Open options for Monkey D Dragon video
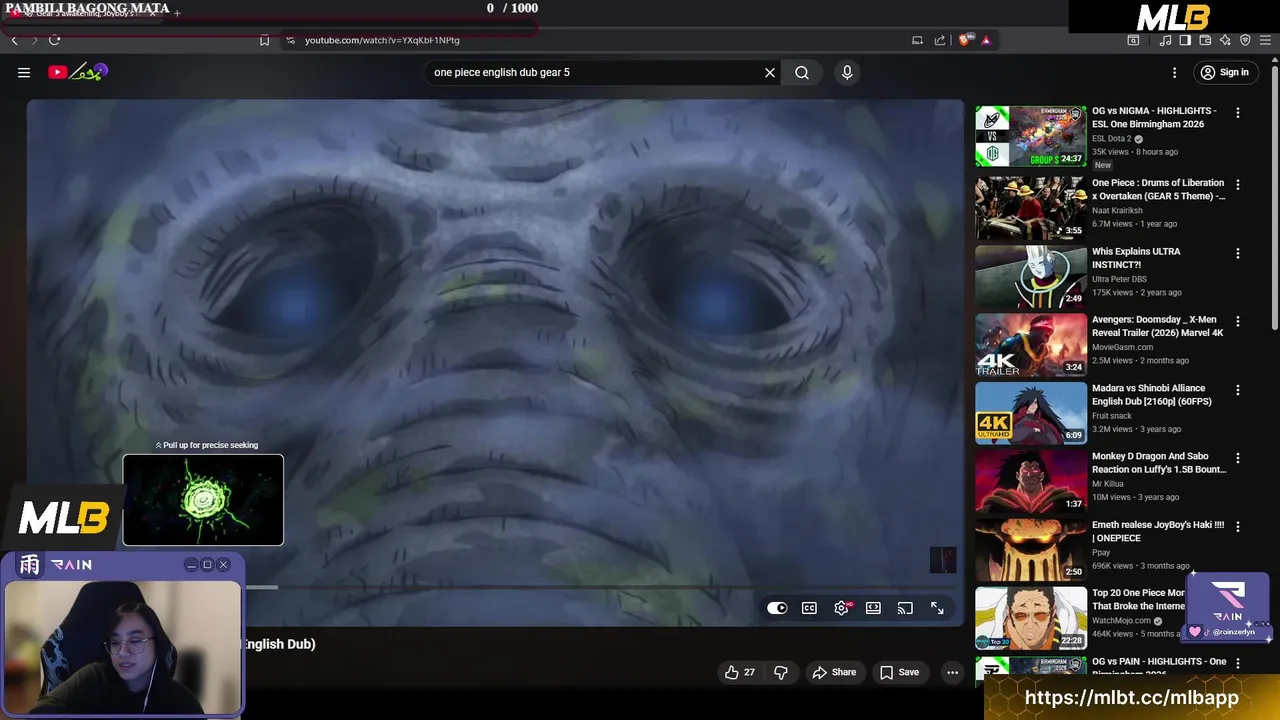The height and width of the screenshot is (720, 1280). pyautogui.click(x=1238, y=458)
